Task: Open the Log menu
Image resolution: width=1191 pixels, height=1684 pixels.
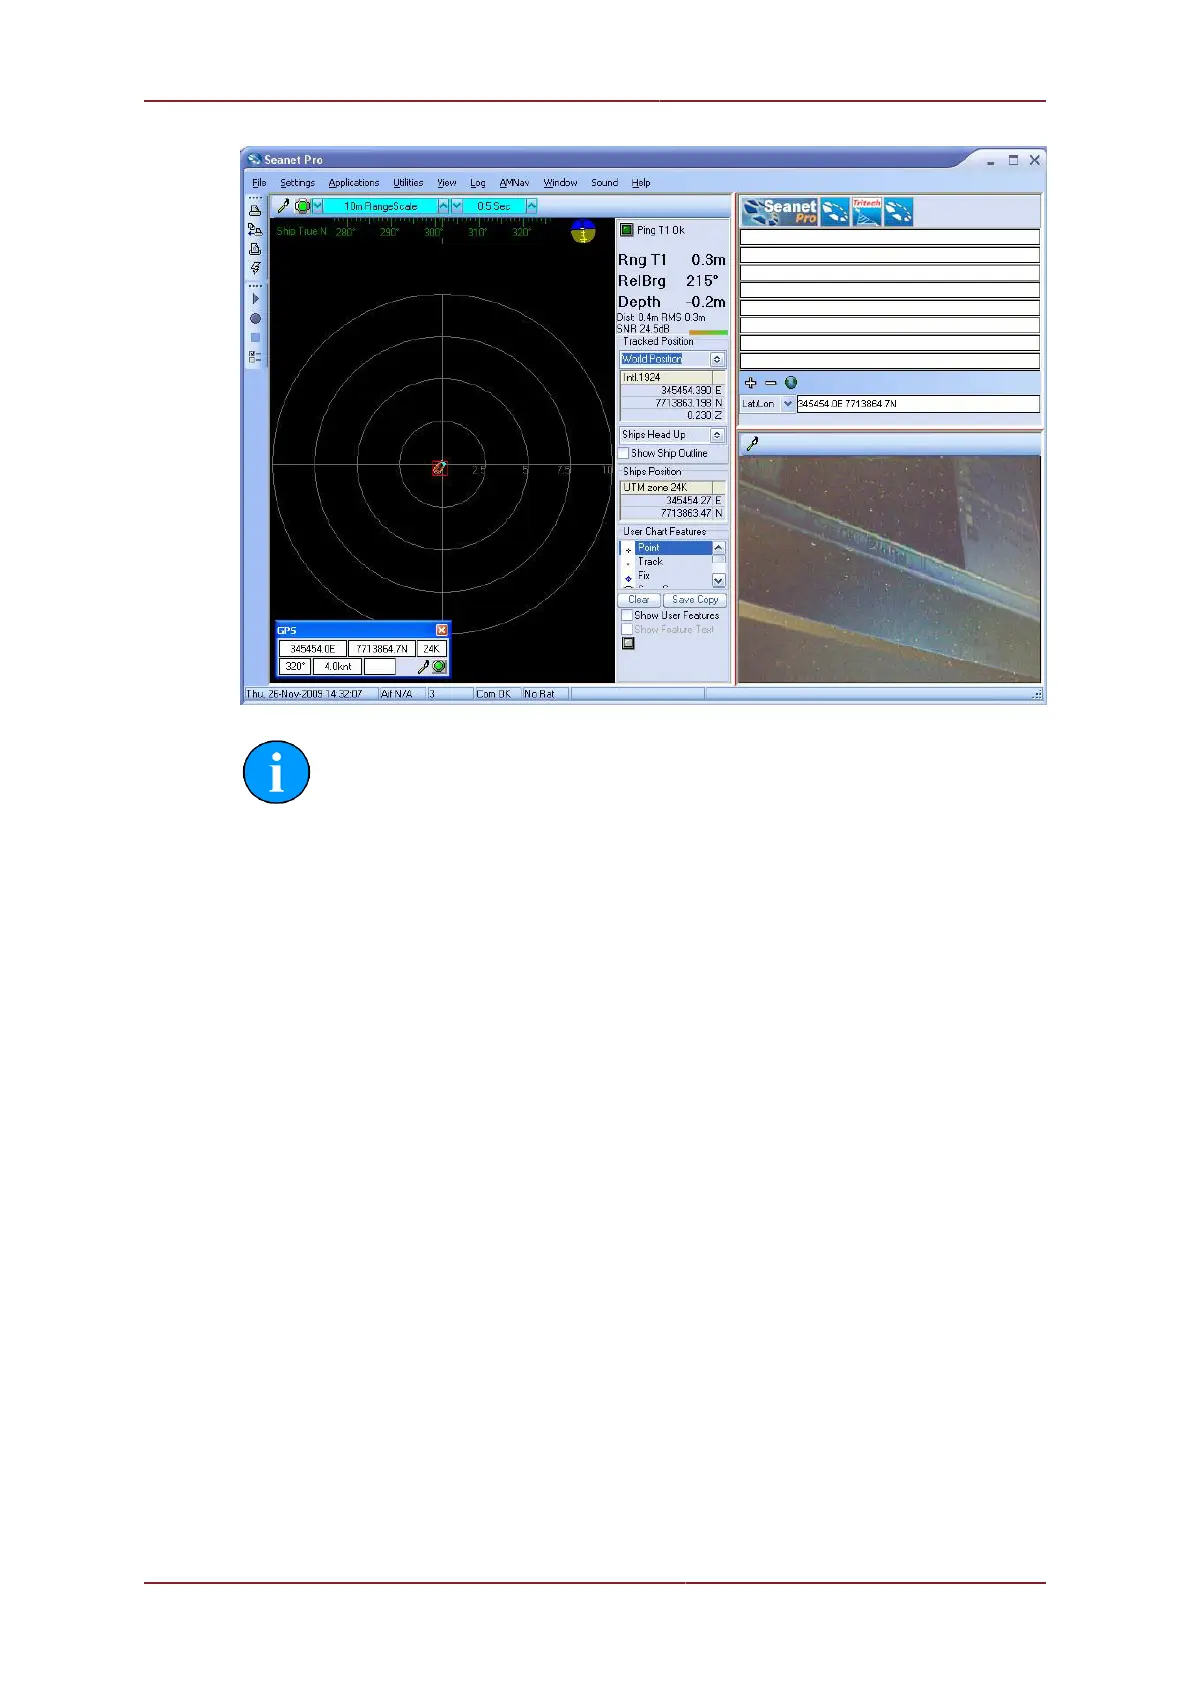Action: tap(478, 183)
